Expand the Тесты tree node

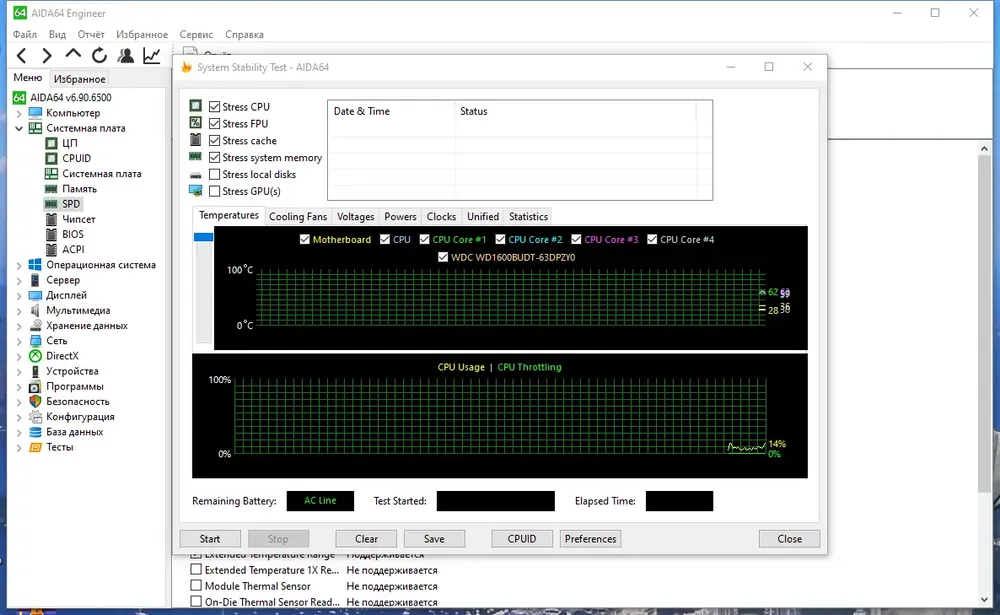[x=18, y=448]
